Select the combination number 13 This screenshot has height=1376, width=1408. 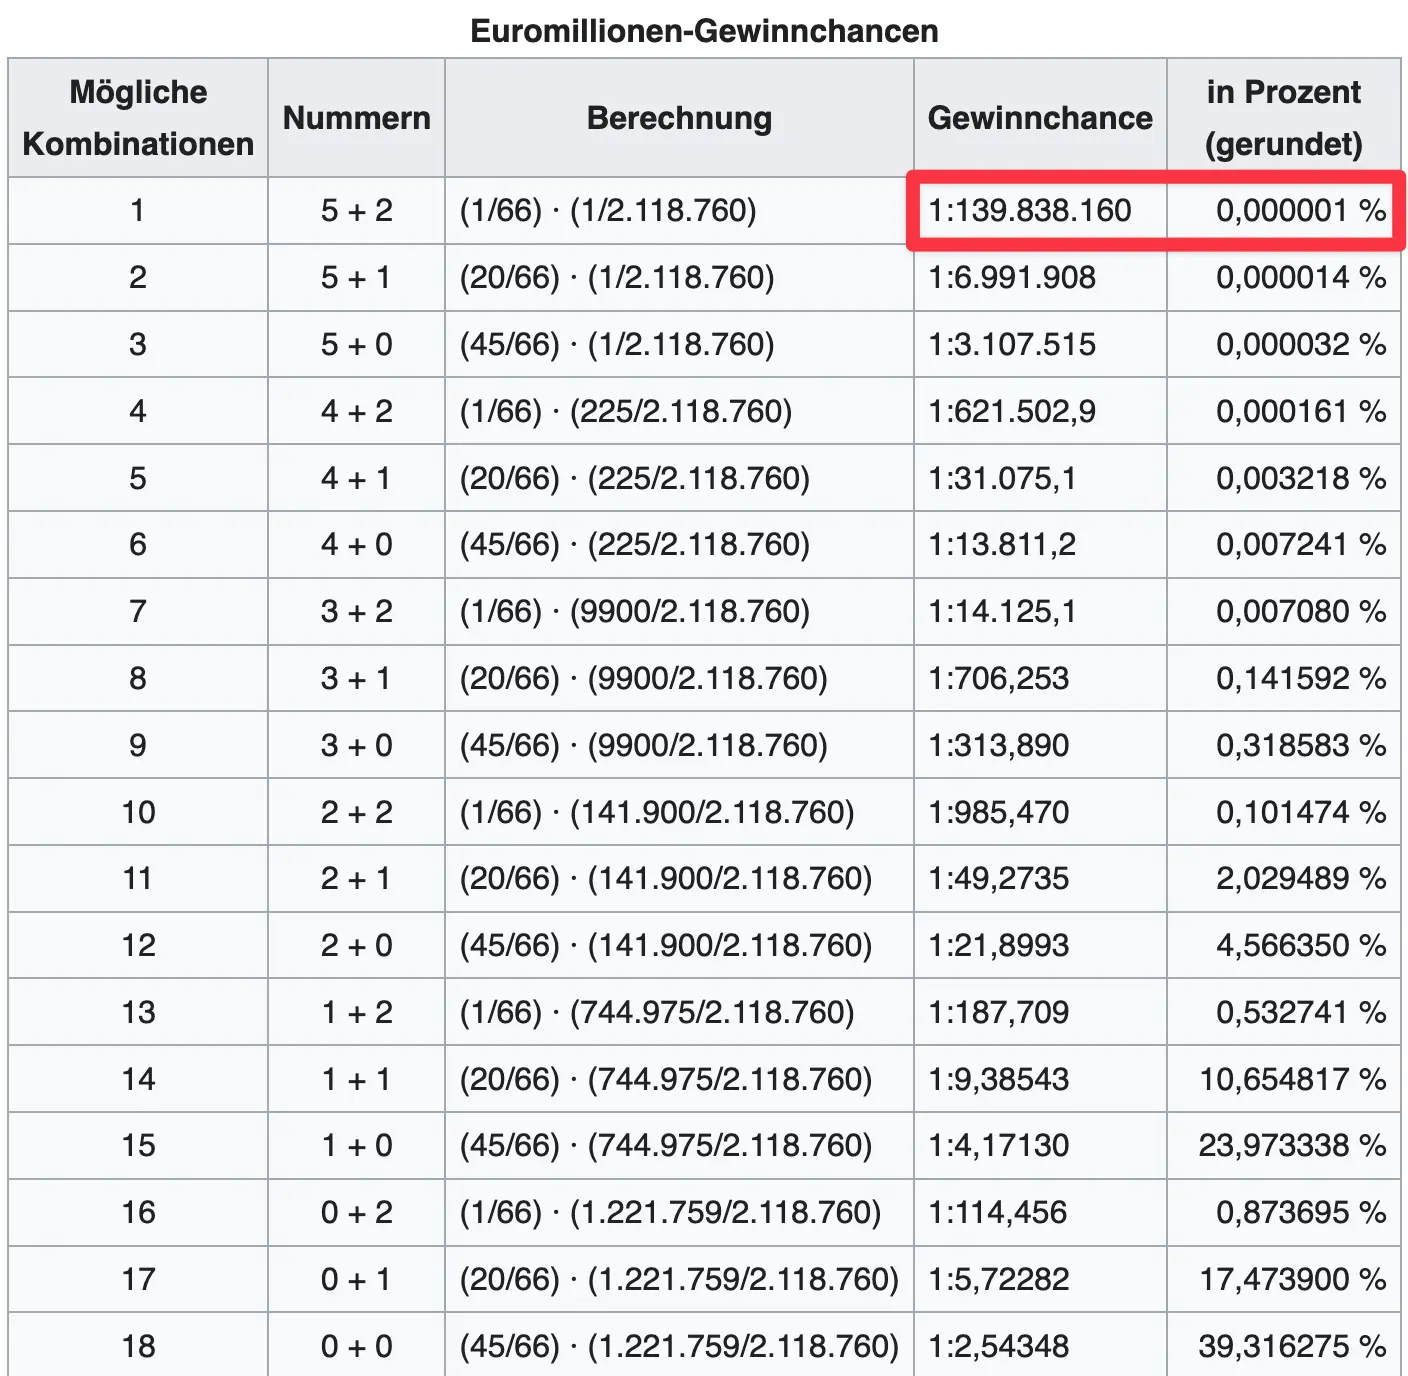[x=138, y=1012]
